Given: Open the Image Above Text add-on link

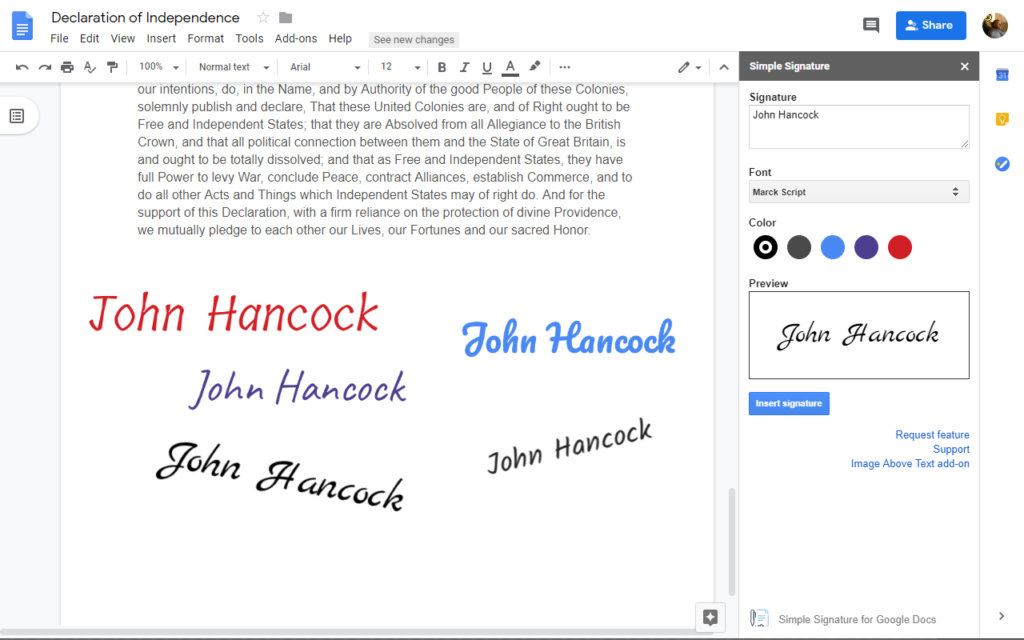Looking at the screenshot, I should (910, 463).
